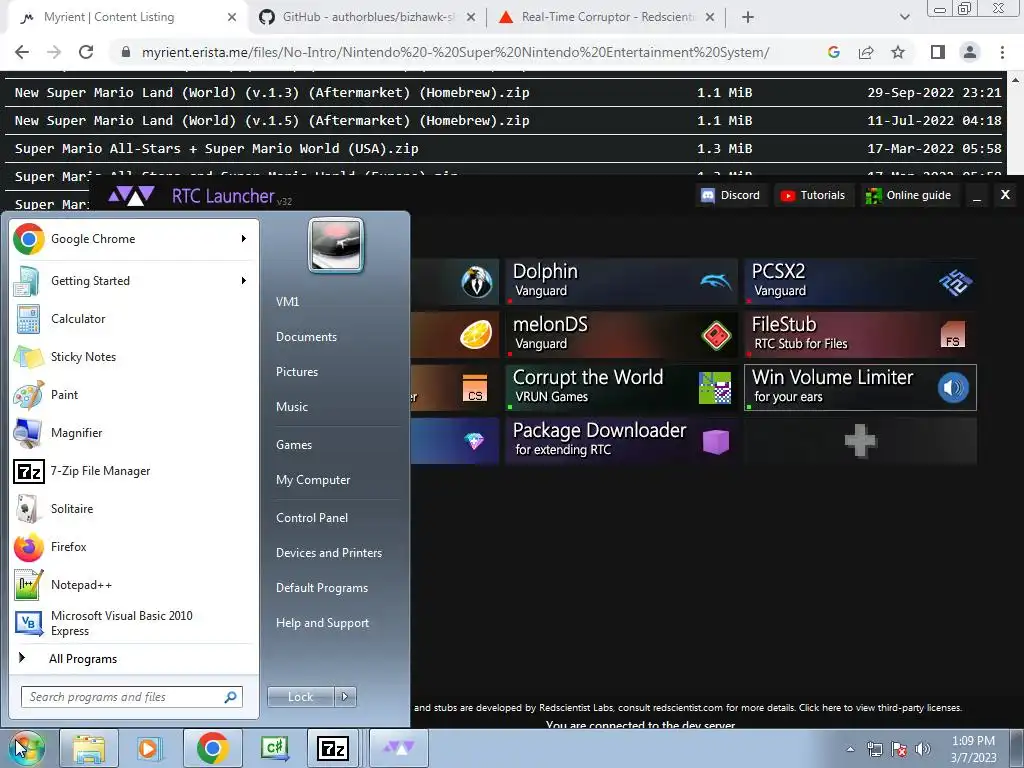Open Notepad++ from Start menu
Image resolution: width=1024 pixels, height=768 pixels.
pyautogui.click(x=131, y=584)
